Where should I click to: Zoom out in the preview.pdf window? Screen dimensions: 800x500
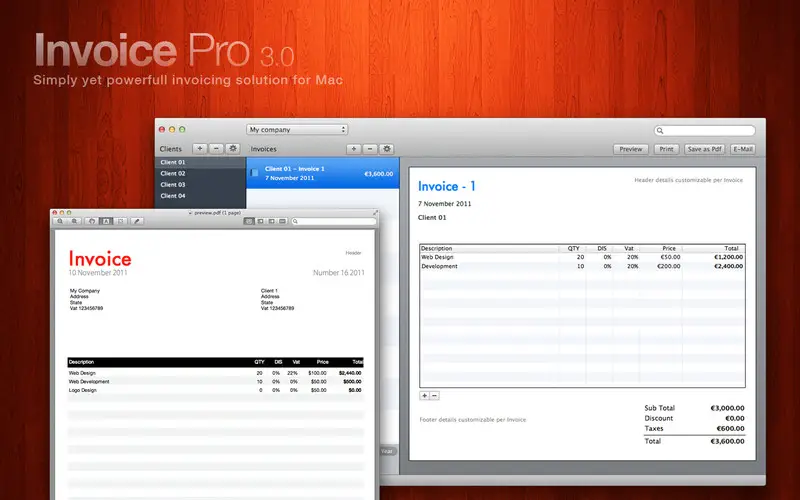(x=60, y=221)
